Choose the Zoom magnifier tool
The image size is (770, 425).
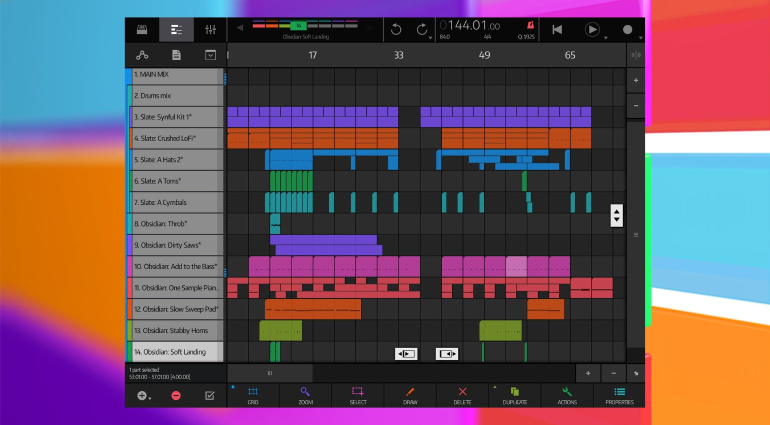(305, 395)
